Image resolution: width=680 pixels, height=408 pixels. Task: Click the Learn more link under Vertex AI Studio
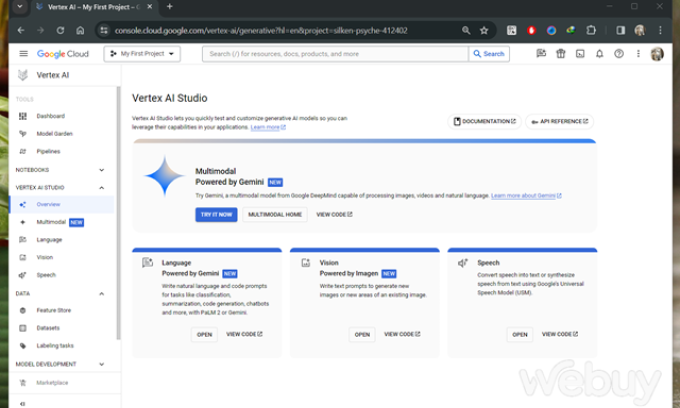[268, 127]
